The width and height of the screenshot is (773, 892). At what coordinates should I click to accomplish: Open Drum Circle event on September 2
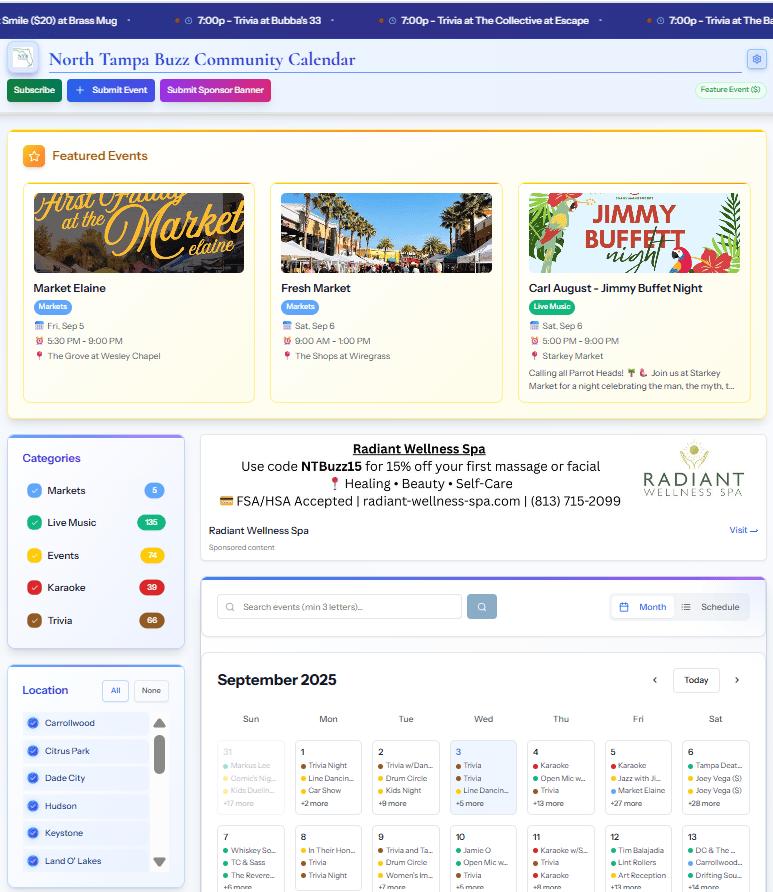point(403,778)
